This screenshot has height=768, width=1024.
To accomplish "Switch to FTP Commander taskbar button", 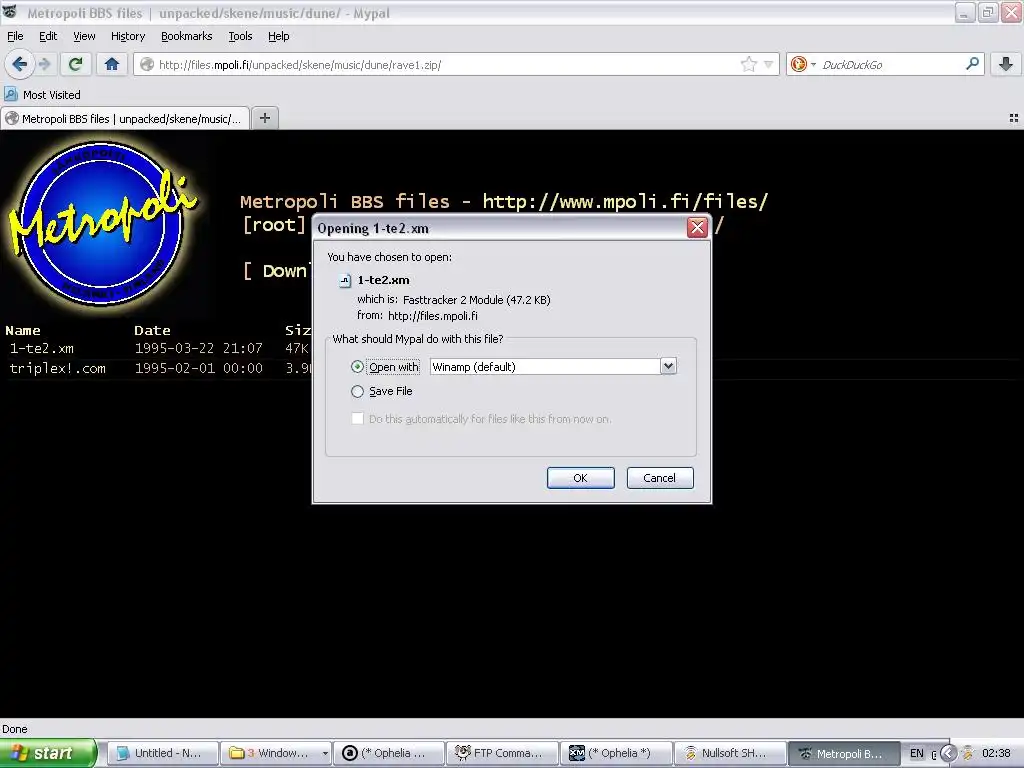I will 502,753.
